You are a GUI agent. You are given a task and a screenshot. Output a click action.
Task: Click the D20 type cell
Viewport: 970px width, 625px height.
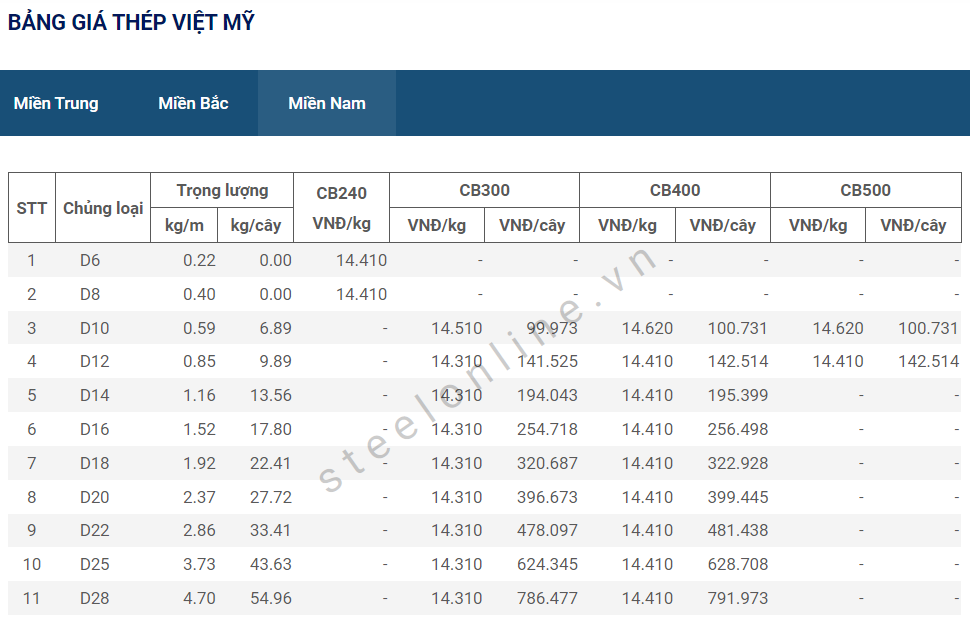95,498
